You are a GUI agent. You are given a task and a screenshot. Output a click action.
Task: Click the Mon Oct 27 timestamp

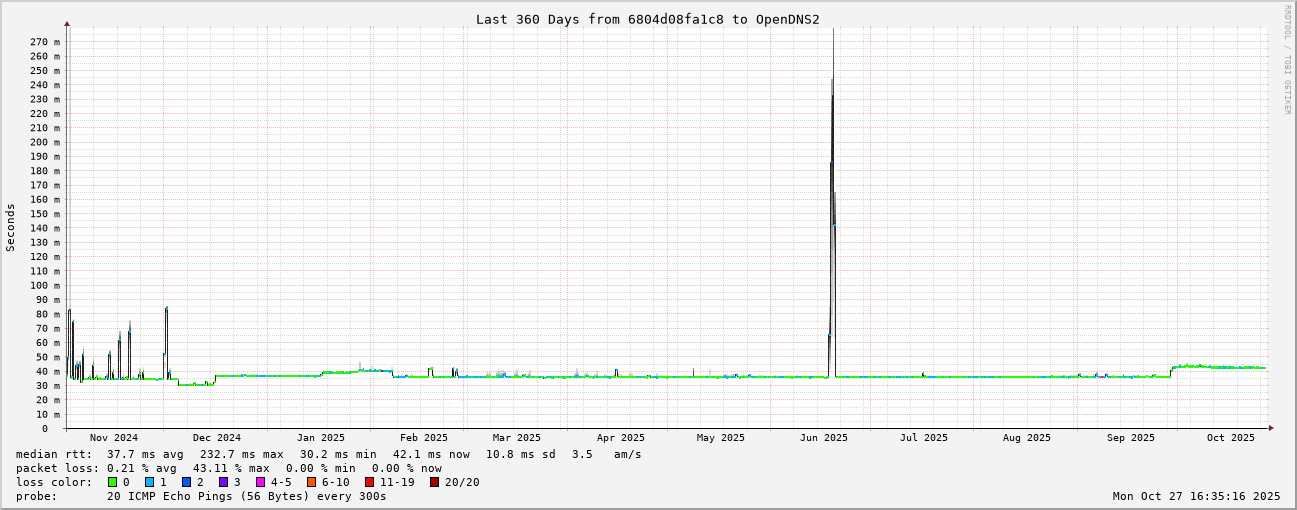click(x=1196, y=496)
